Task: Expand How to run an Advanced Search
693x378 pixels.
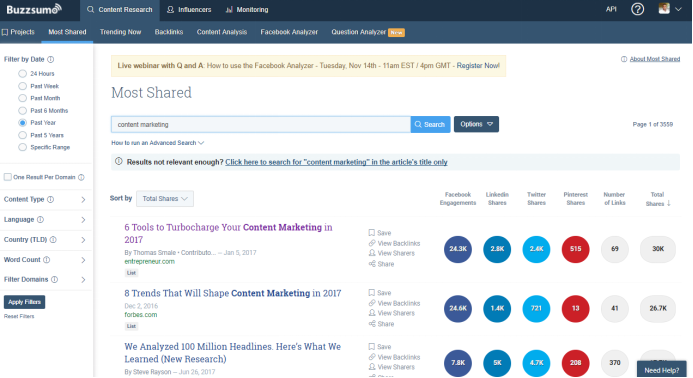Action: (x=157, y=143)
